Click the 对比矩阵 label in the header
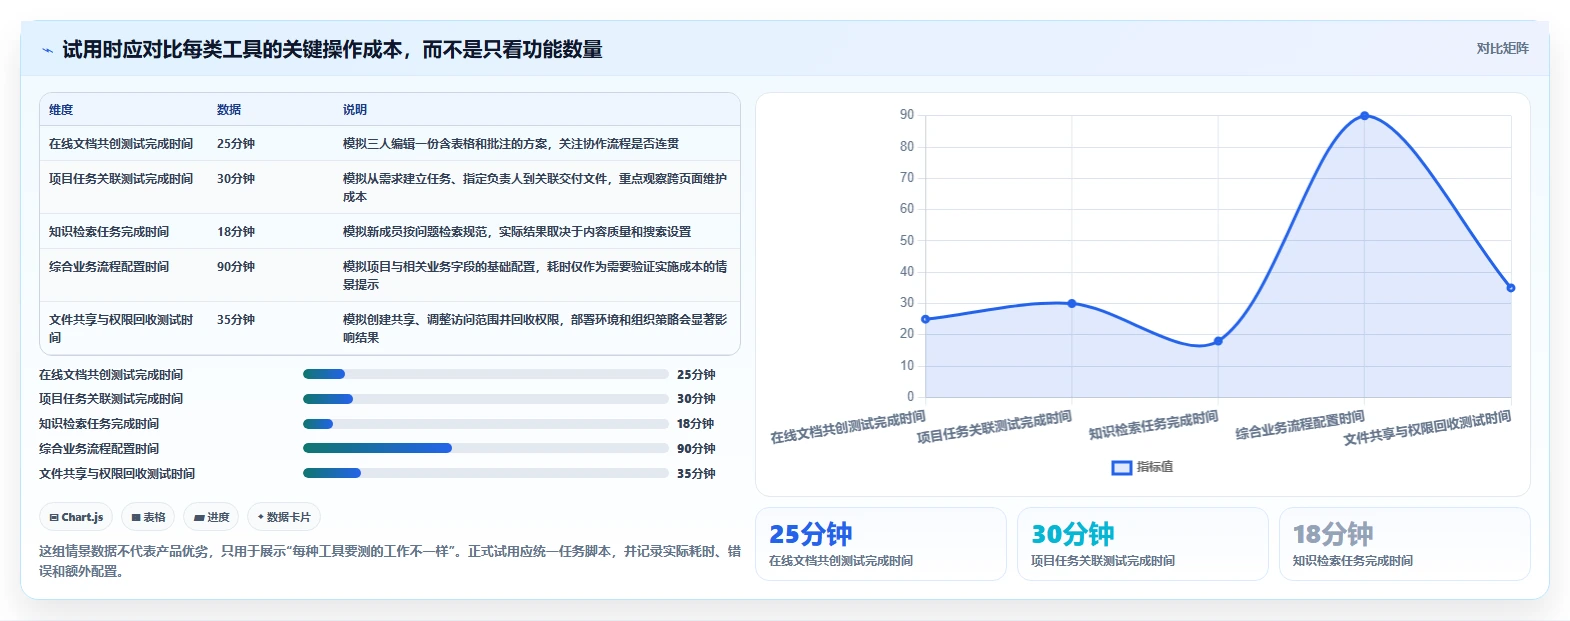1570x621 pixels. tap(1502, 48)
